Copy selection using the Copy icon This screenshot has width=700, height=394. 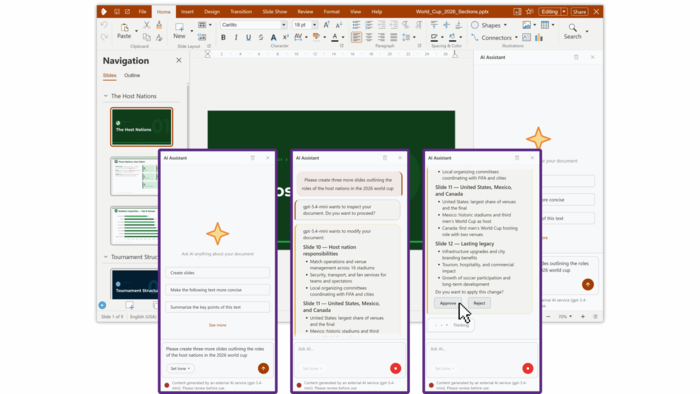pos(146,37)
